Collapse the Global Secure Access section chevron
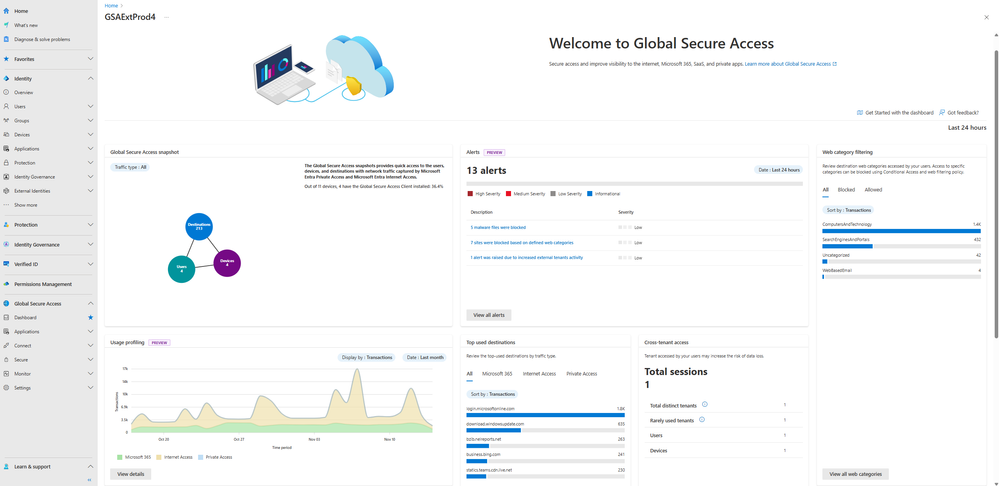Image resolution: width=999 pixels, height=486 pixels. pyautogui.click(x=90, y=304)
